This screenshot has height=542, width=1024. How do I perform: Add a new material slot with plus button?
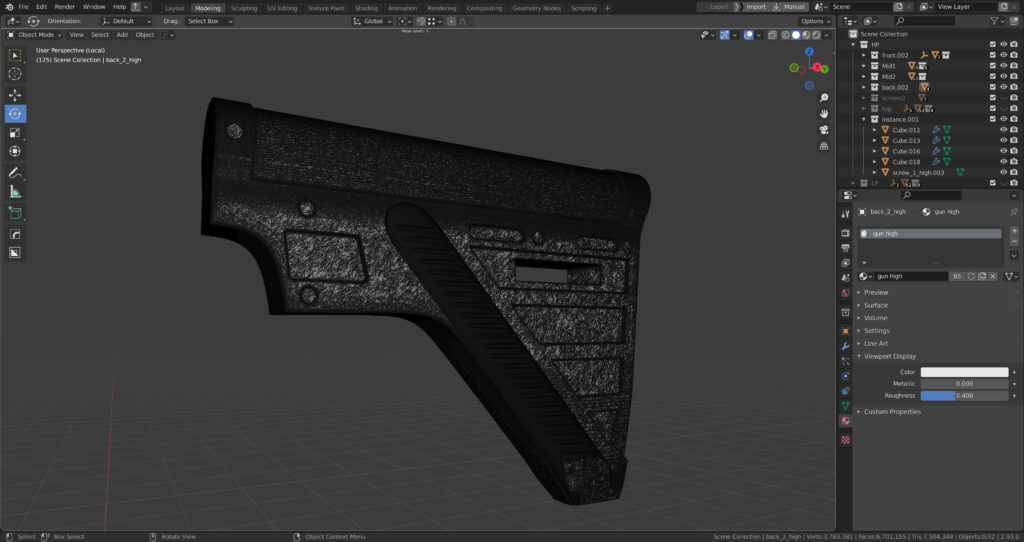point(1014,231)
